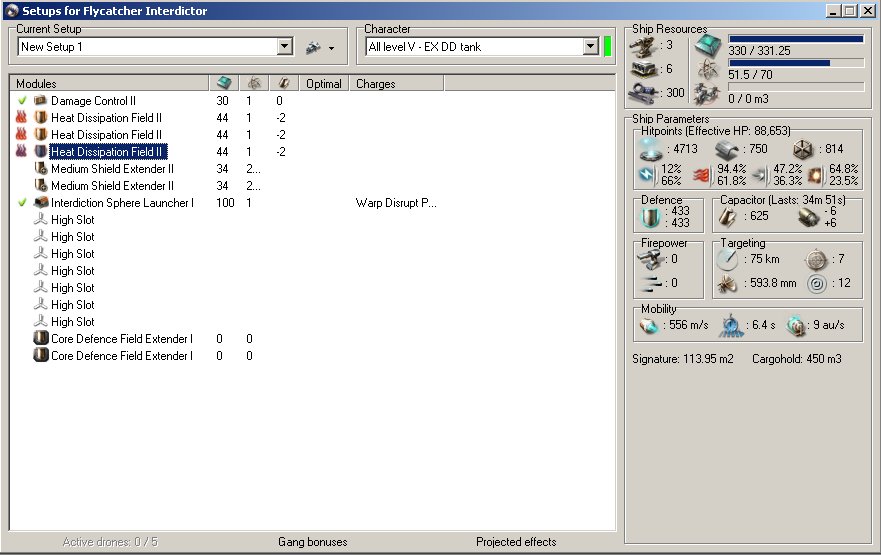
Task: Click the CPU resource icon
Action: tap(708, 45)
